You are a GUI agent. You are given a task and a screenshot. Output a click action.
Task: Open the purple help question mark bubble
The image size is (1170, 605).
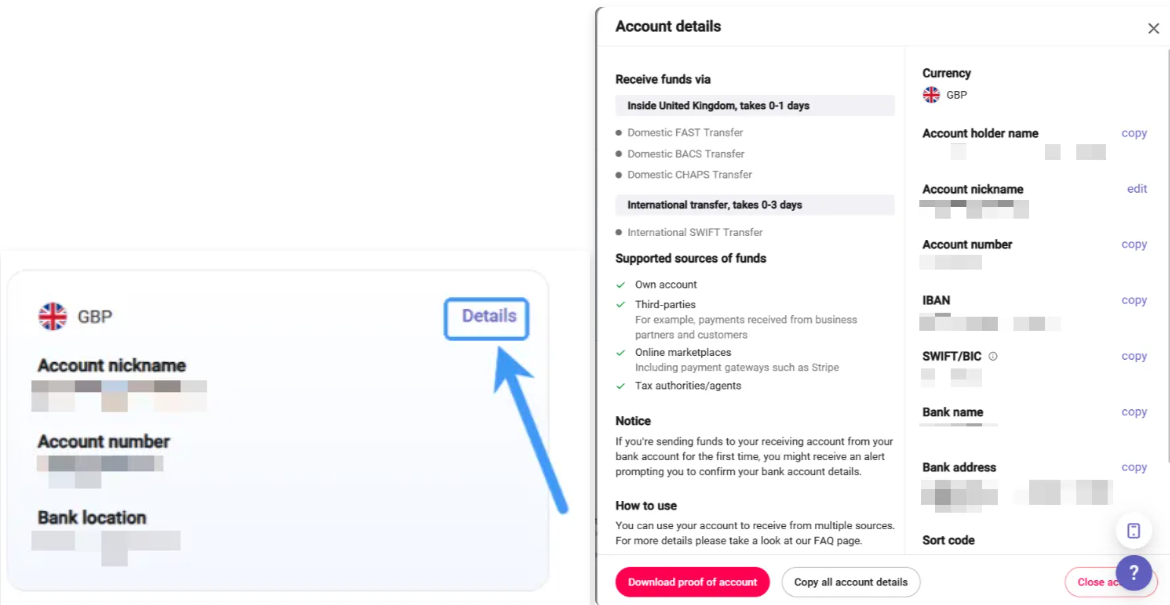[x=1134, y=573]
